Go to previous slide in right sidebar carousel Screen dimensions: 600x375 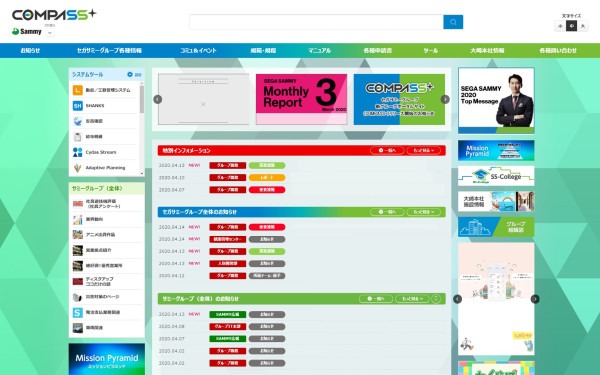click(458, 299)
